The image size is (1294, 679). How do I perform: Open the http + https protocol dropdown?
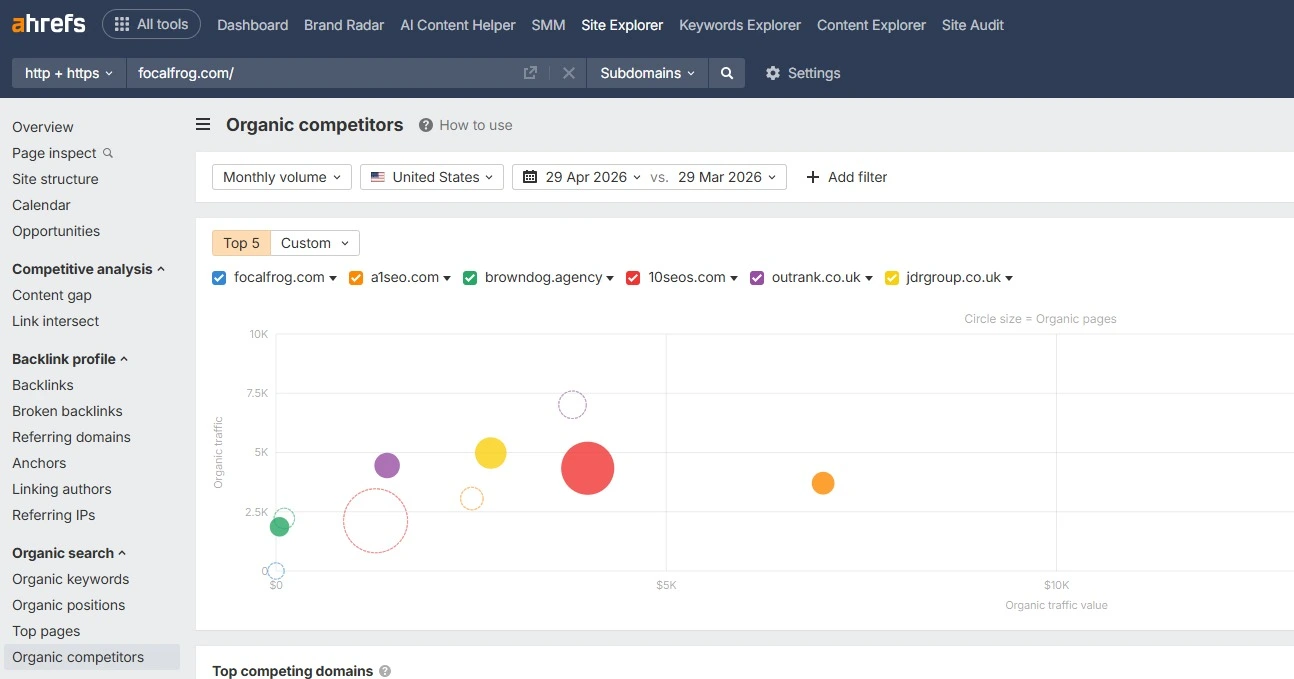pyautogui.click(x=69, y=73)
